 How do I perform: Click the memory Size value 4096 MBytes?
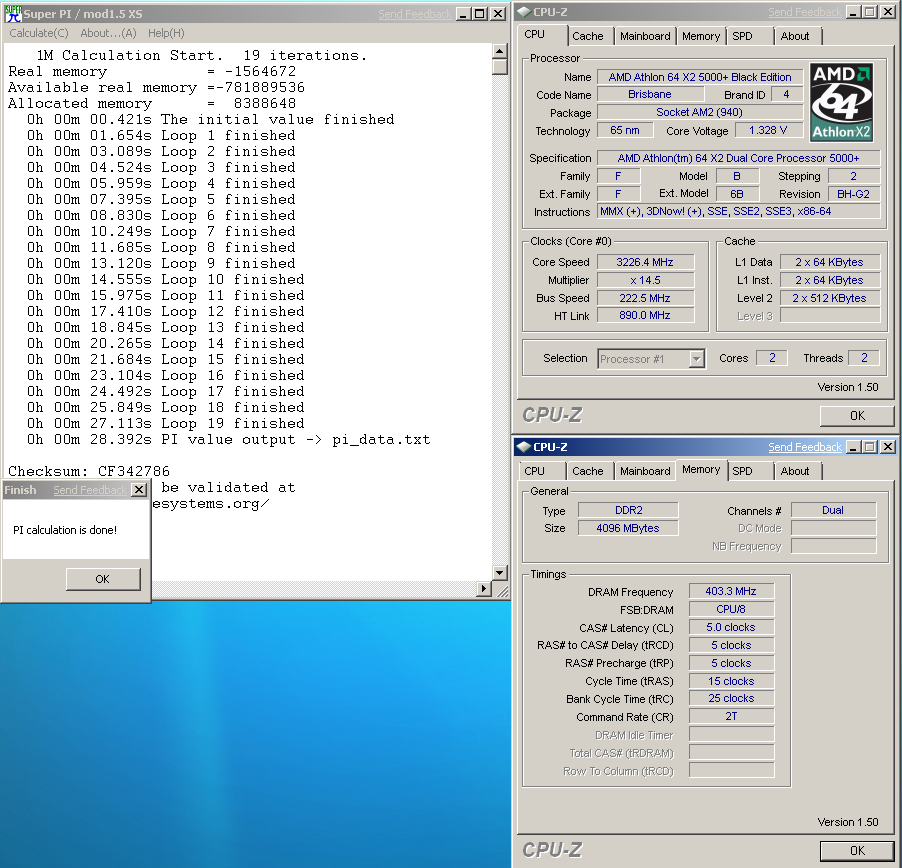click(628, 528)
